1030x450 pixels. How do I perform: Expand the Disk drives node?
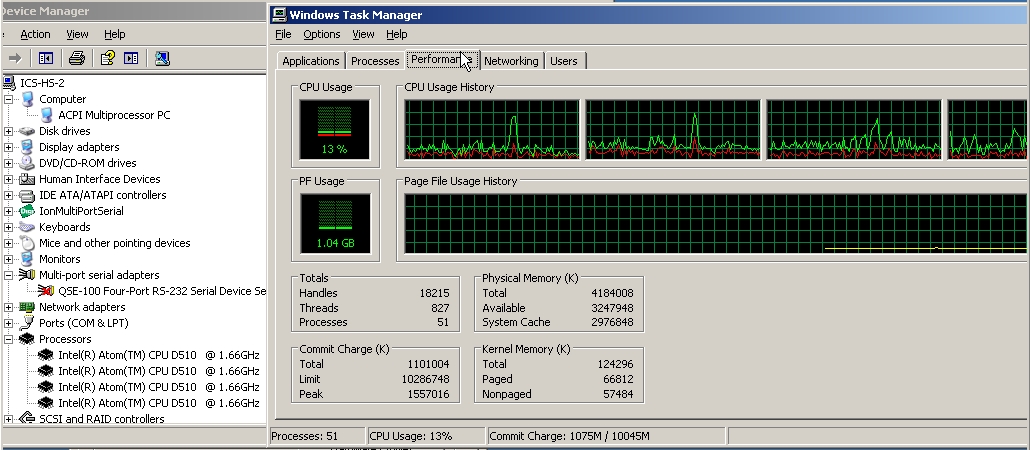8,131
